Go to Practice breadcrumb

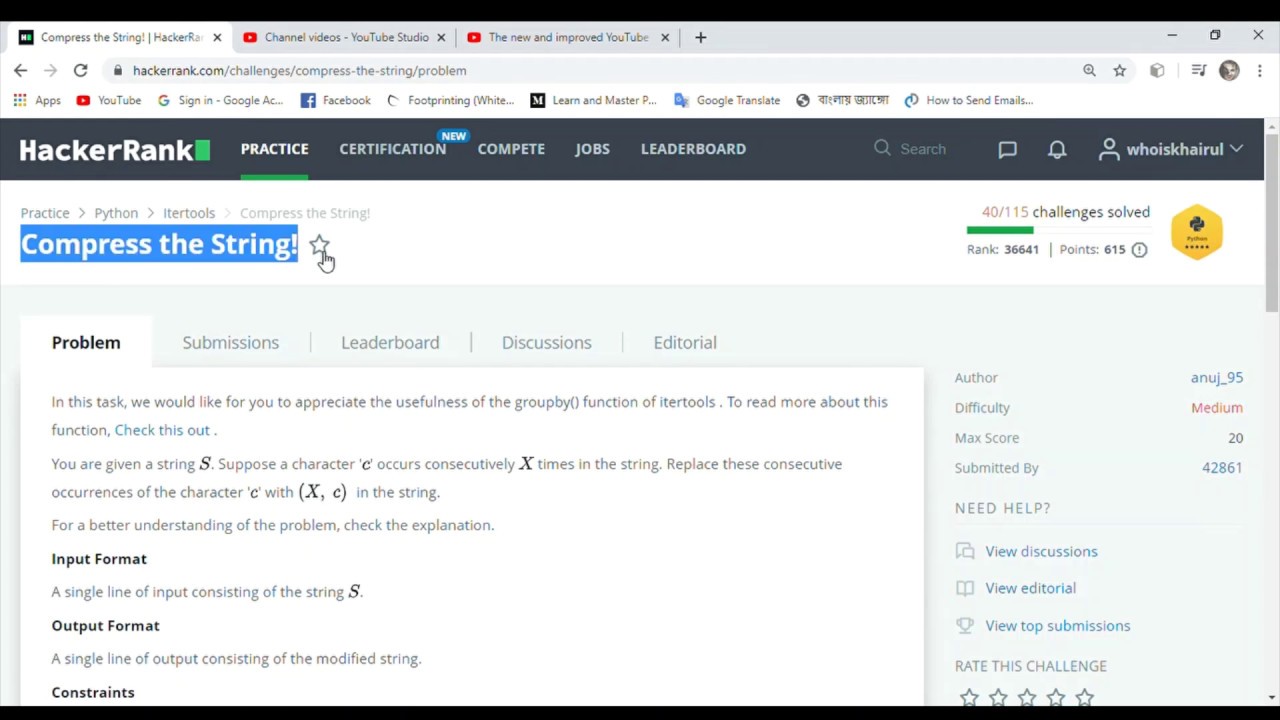45,213
